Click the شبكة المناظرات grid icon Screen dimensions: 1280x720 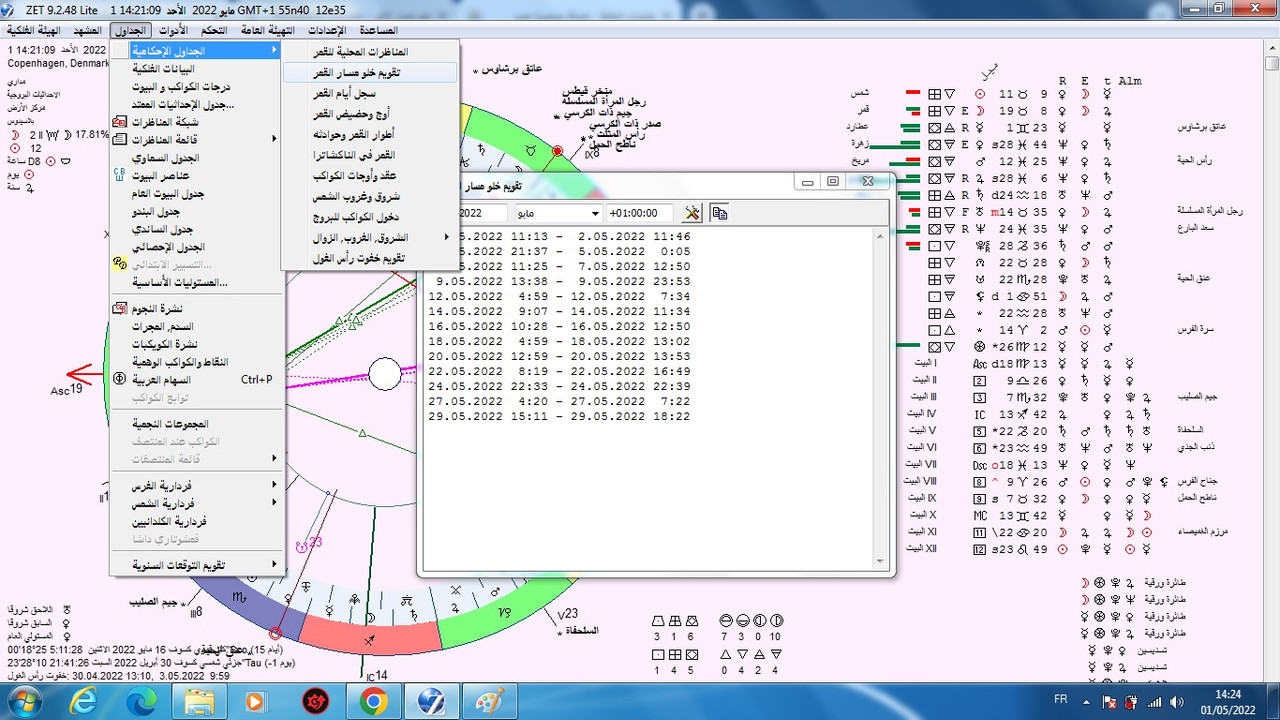coord(121,122)
